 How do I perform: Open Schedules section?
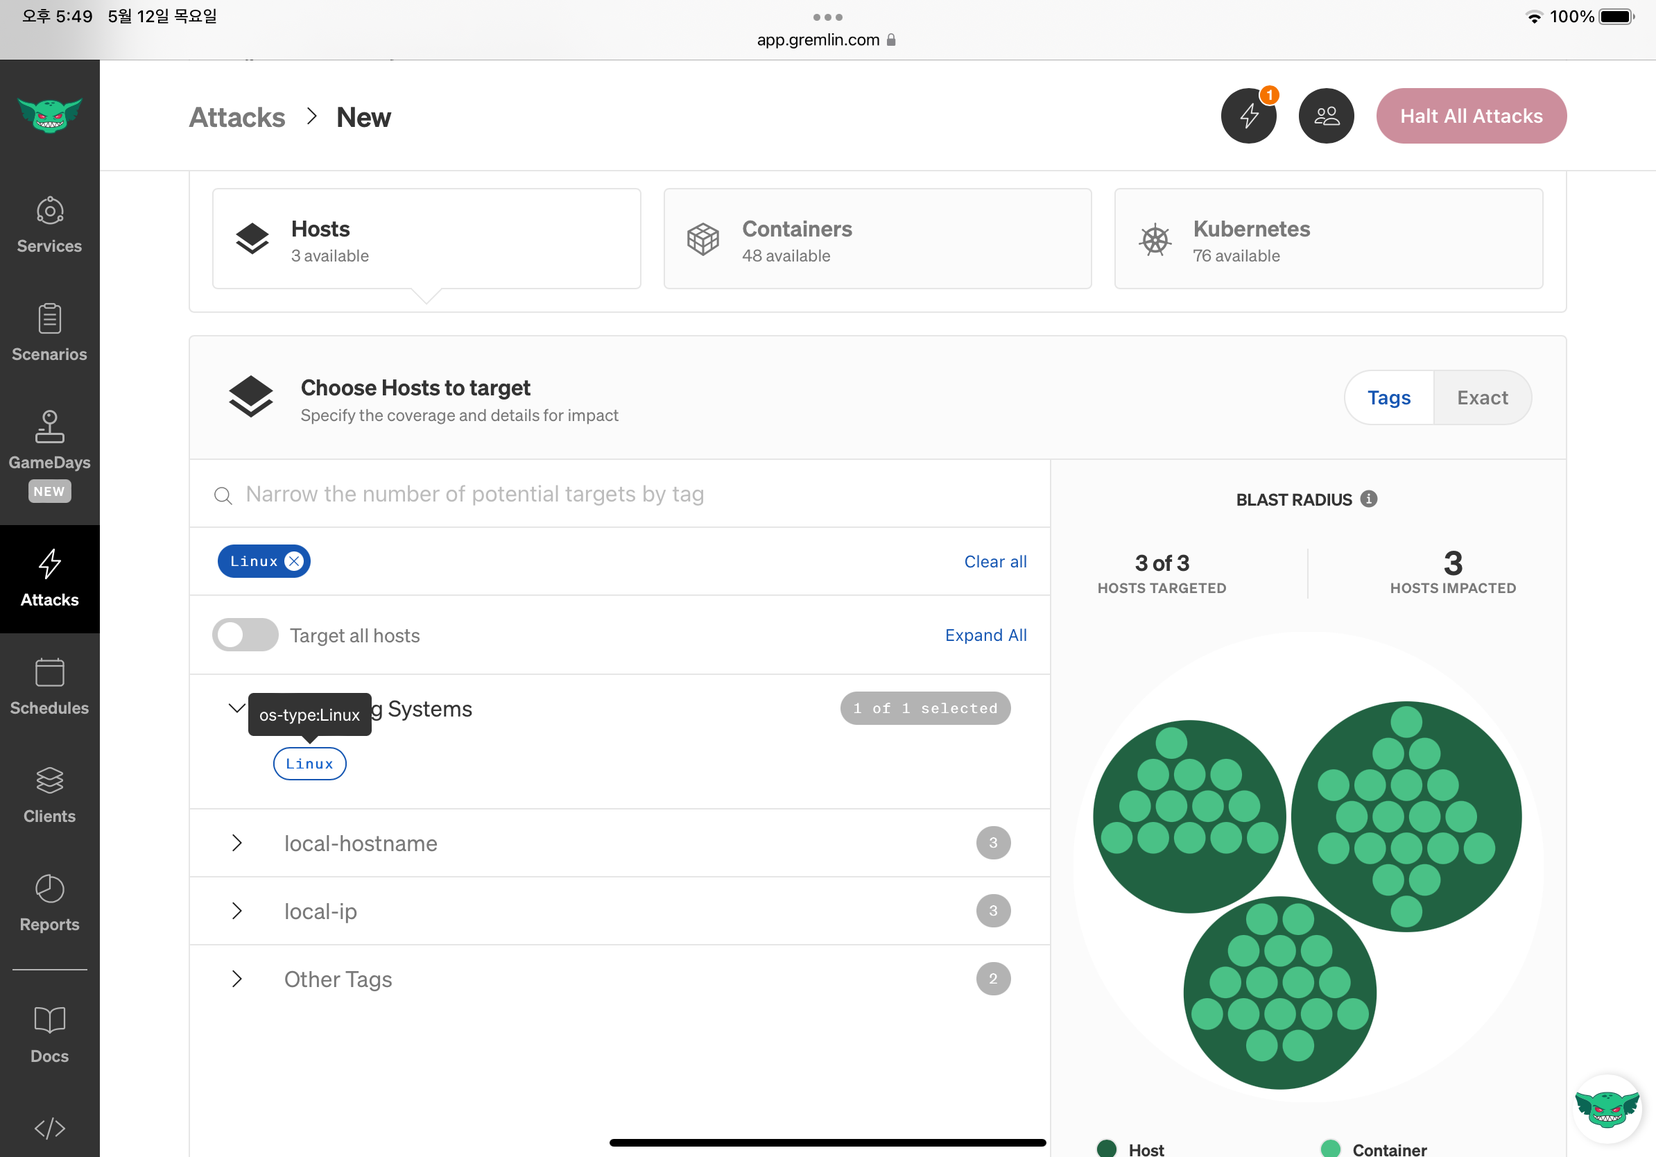point(49,687)
